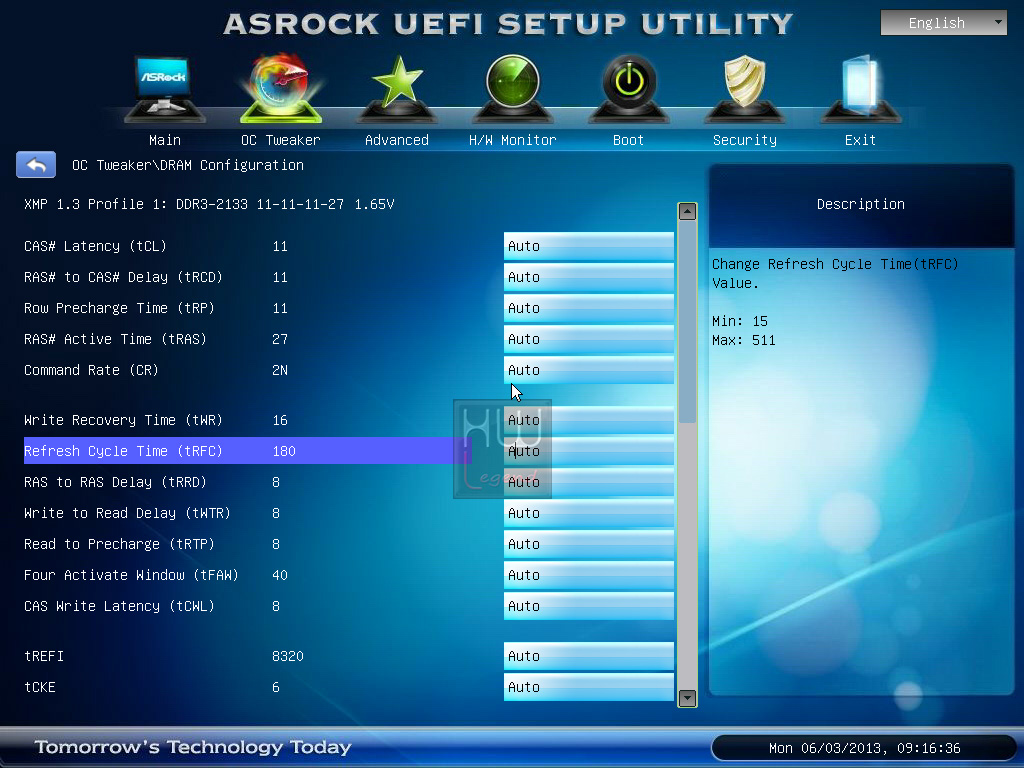Screen dimensions: 1024x768
Task: Go back using the blue arrow icon
Action: coord(36,165)
